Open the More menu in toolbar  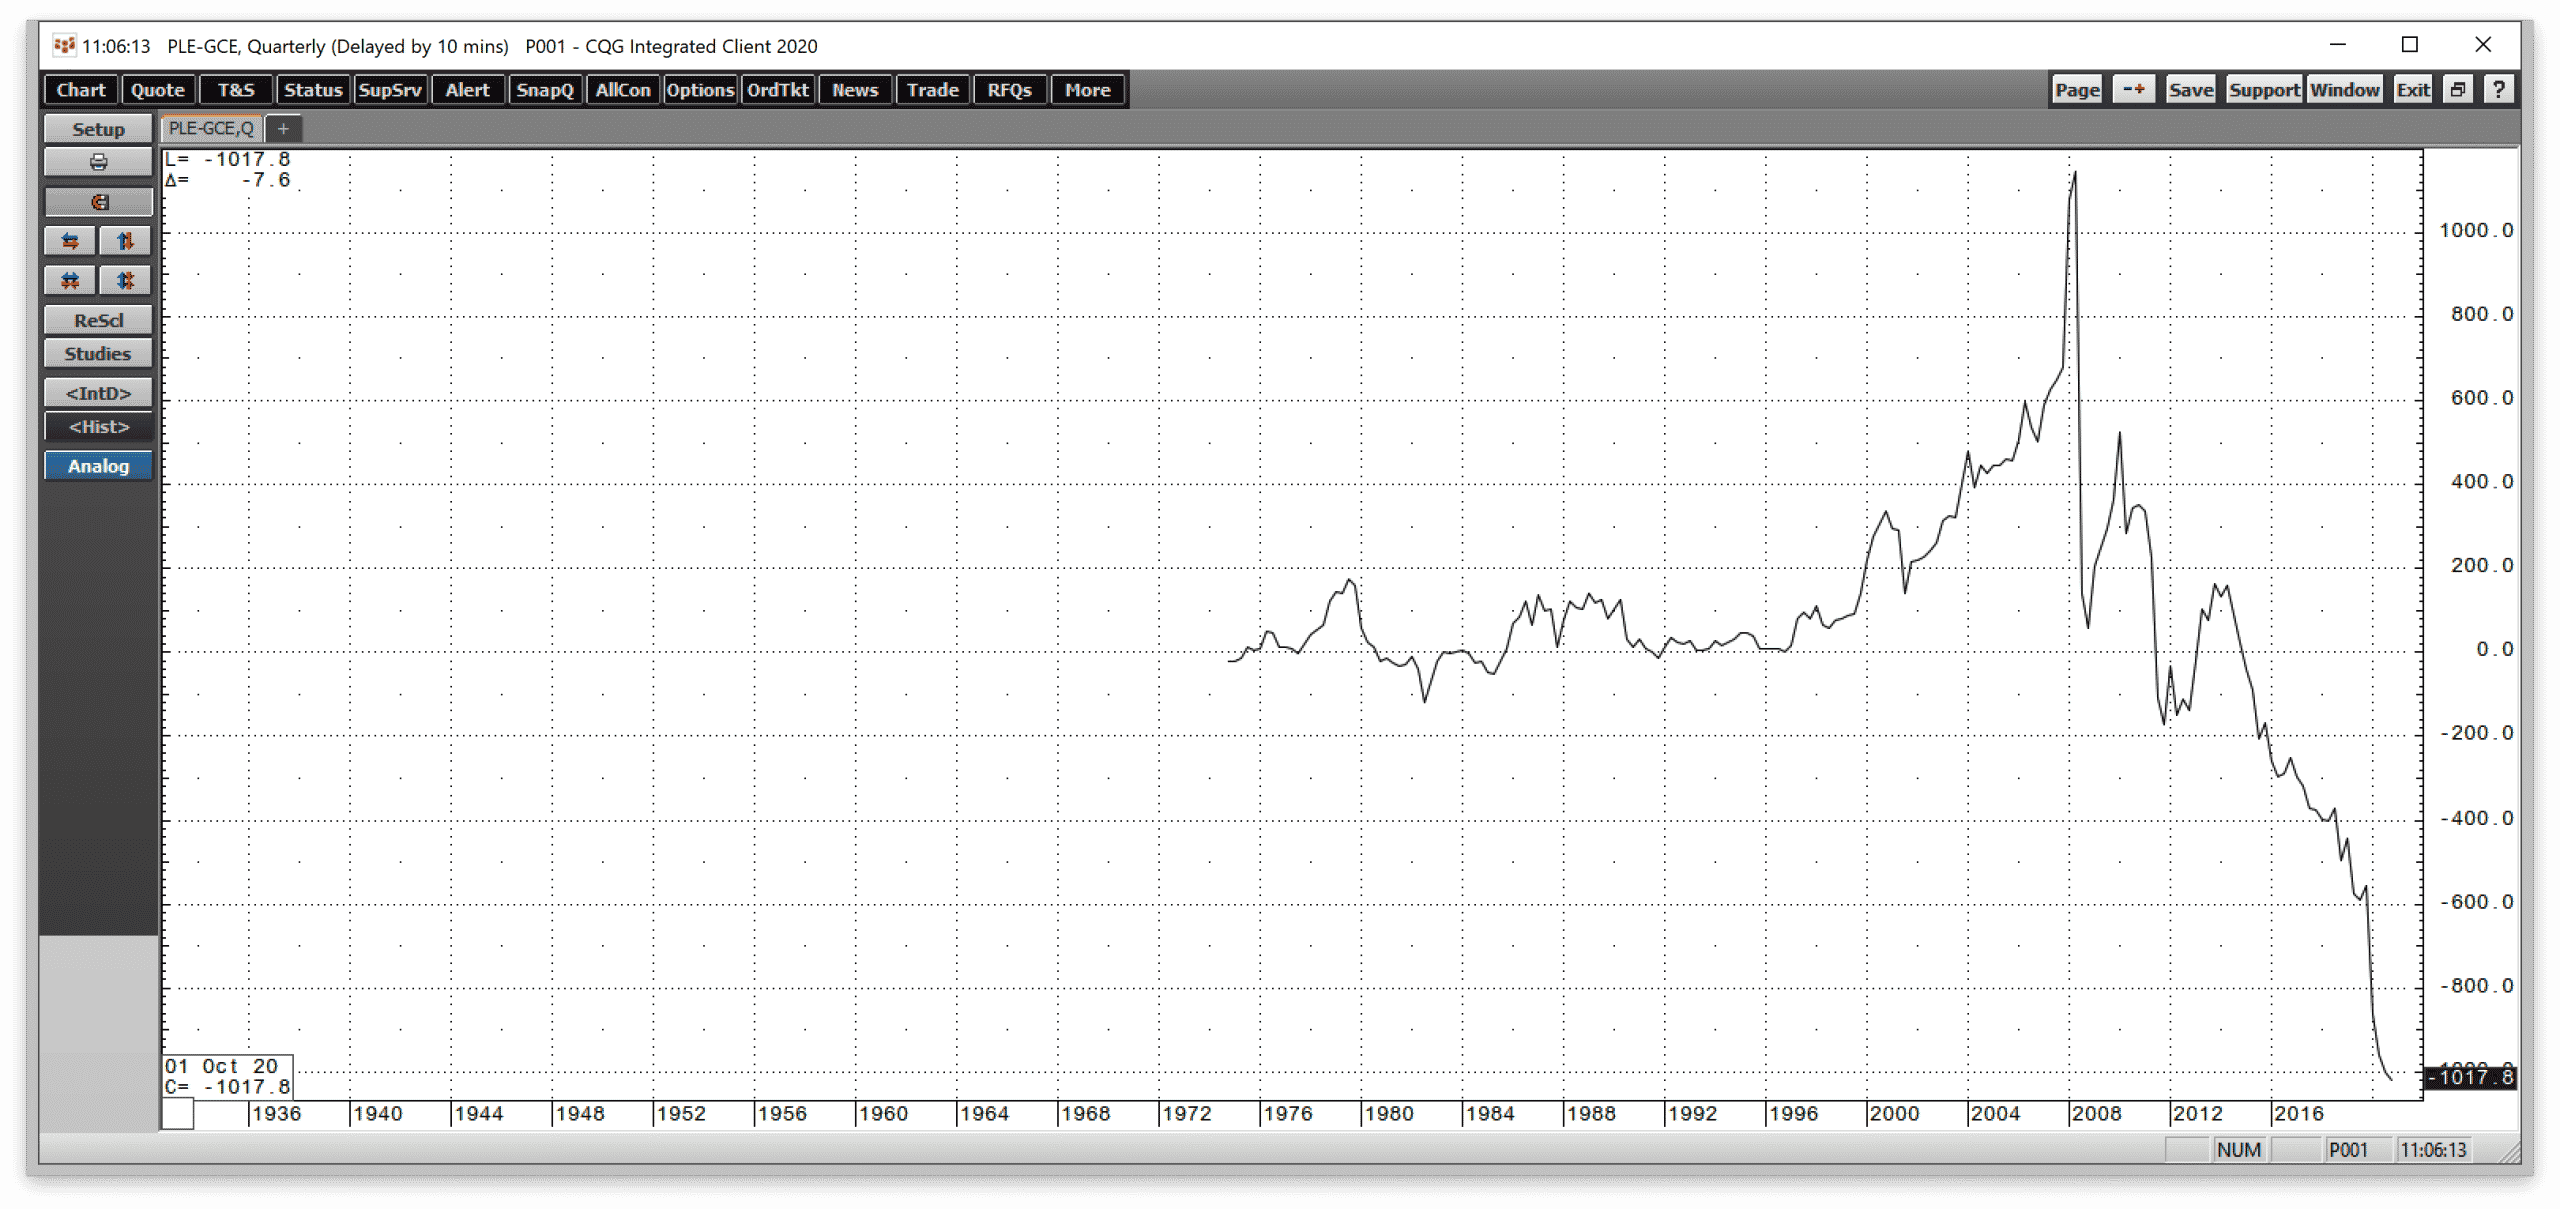coord(1087,90)
